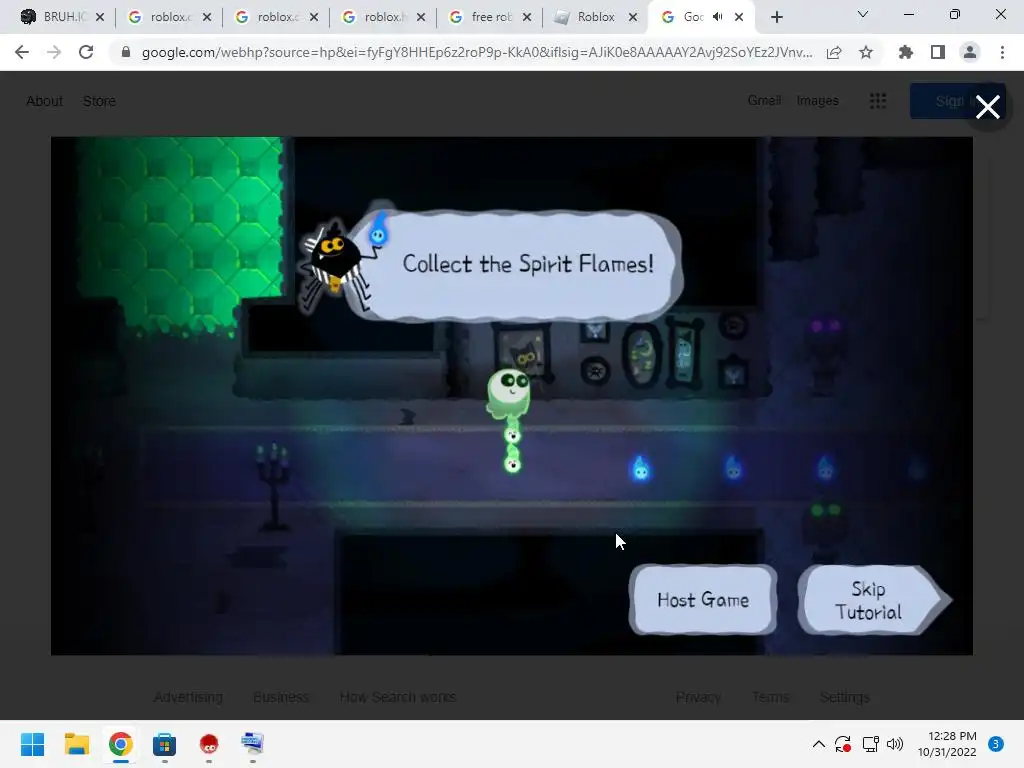This screenshot has height=768, width=1024.
Task: Open Chrome three-dot menu
Action: pos(1002,52)
